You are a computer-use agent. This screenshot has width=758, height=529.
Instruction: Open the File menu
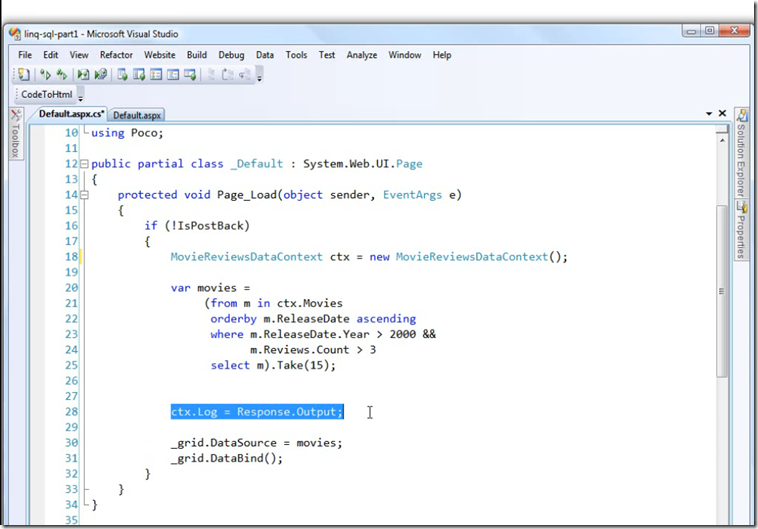tap(25, 55)
